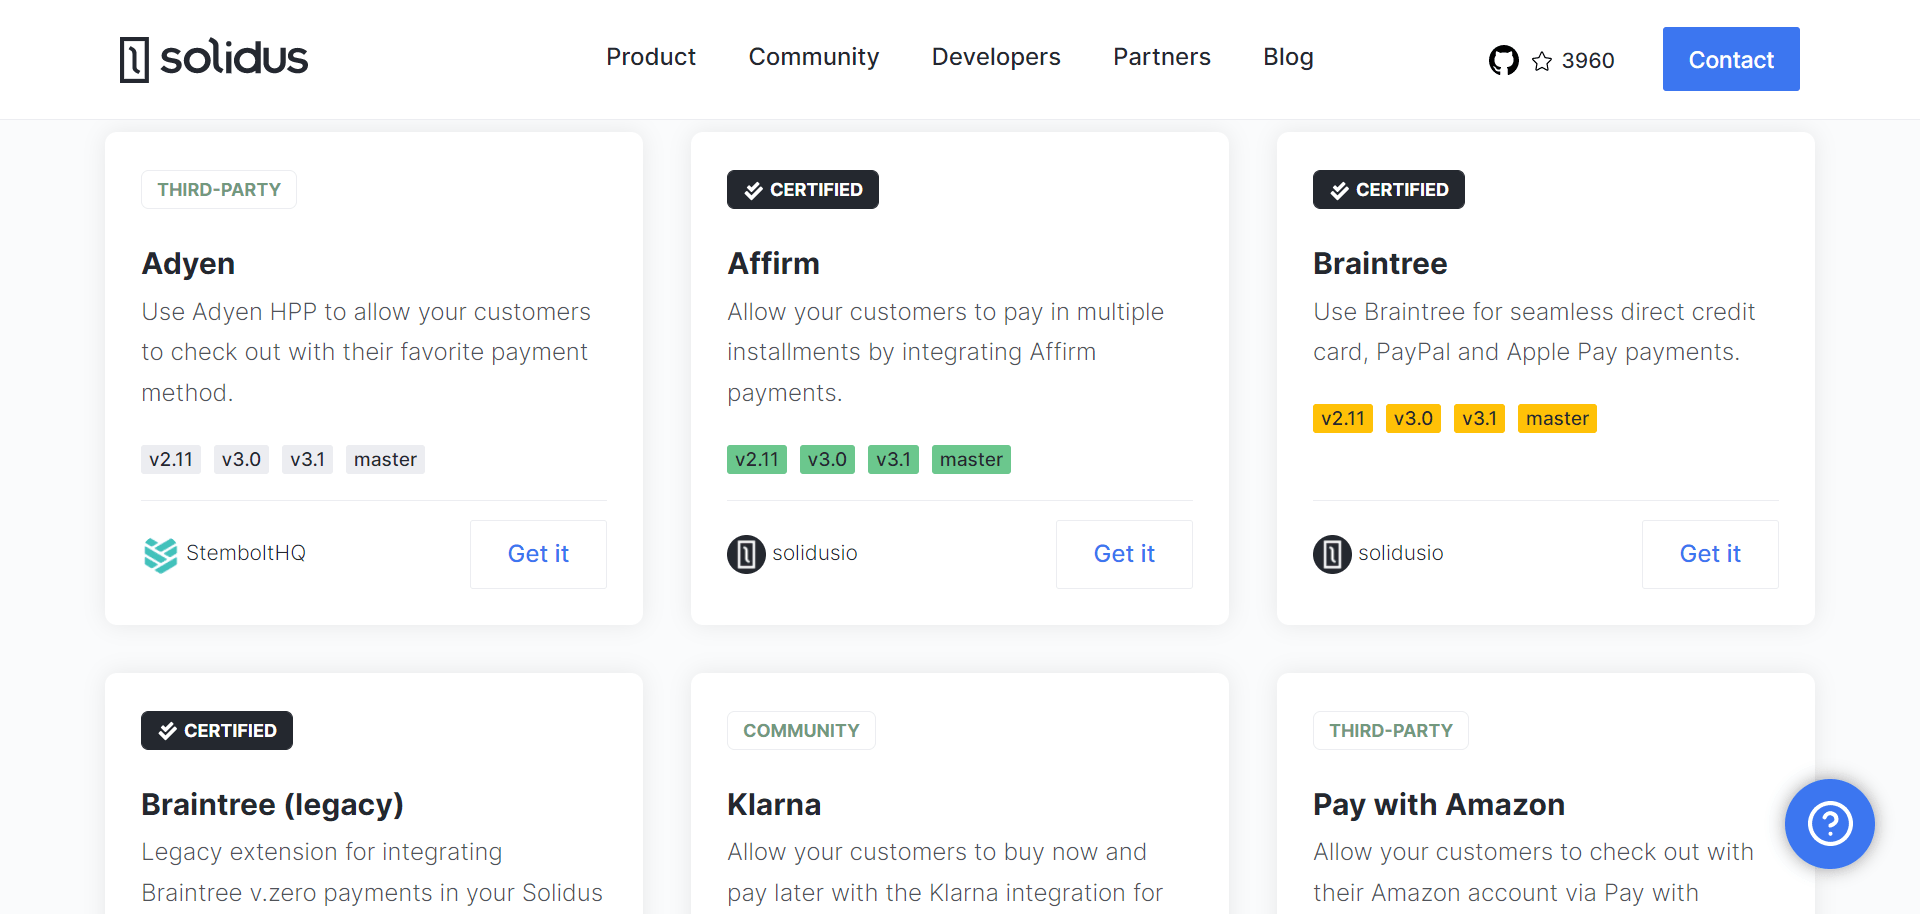Screen dimensions: 1920x914
Task: Select the solidusio icon under Affirm
Action: [745, 553]
